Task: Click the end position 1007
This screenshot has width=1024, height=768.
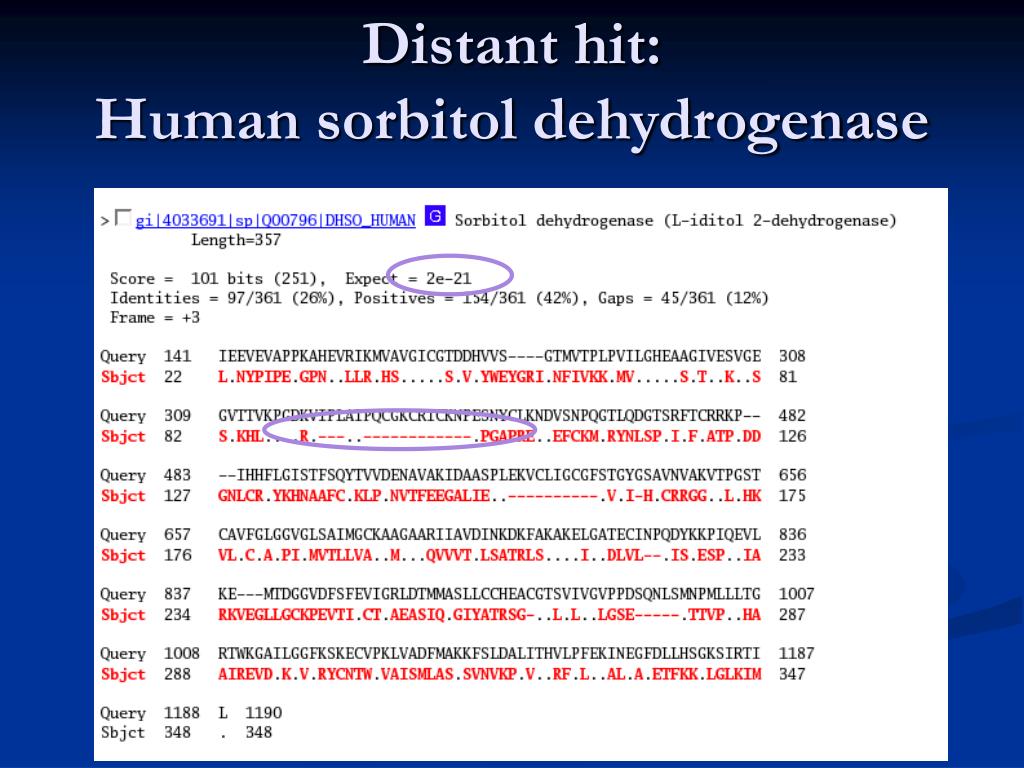Action: [796, 594]
